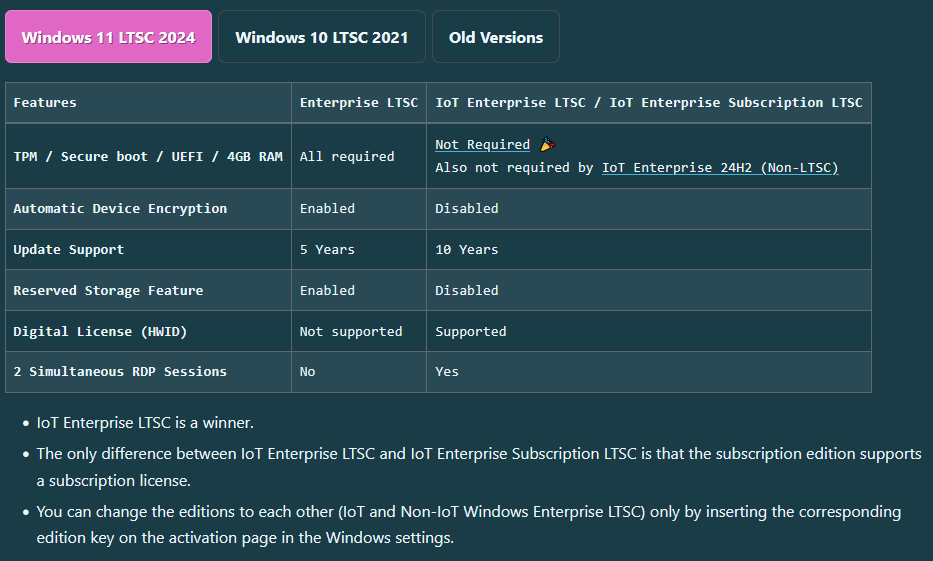This screenshot has width=933, height=561.
Task: Click Enabled in the Automatic Device Encryption row
Action: pos(359,209)
